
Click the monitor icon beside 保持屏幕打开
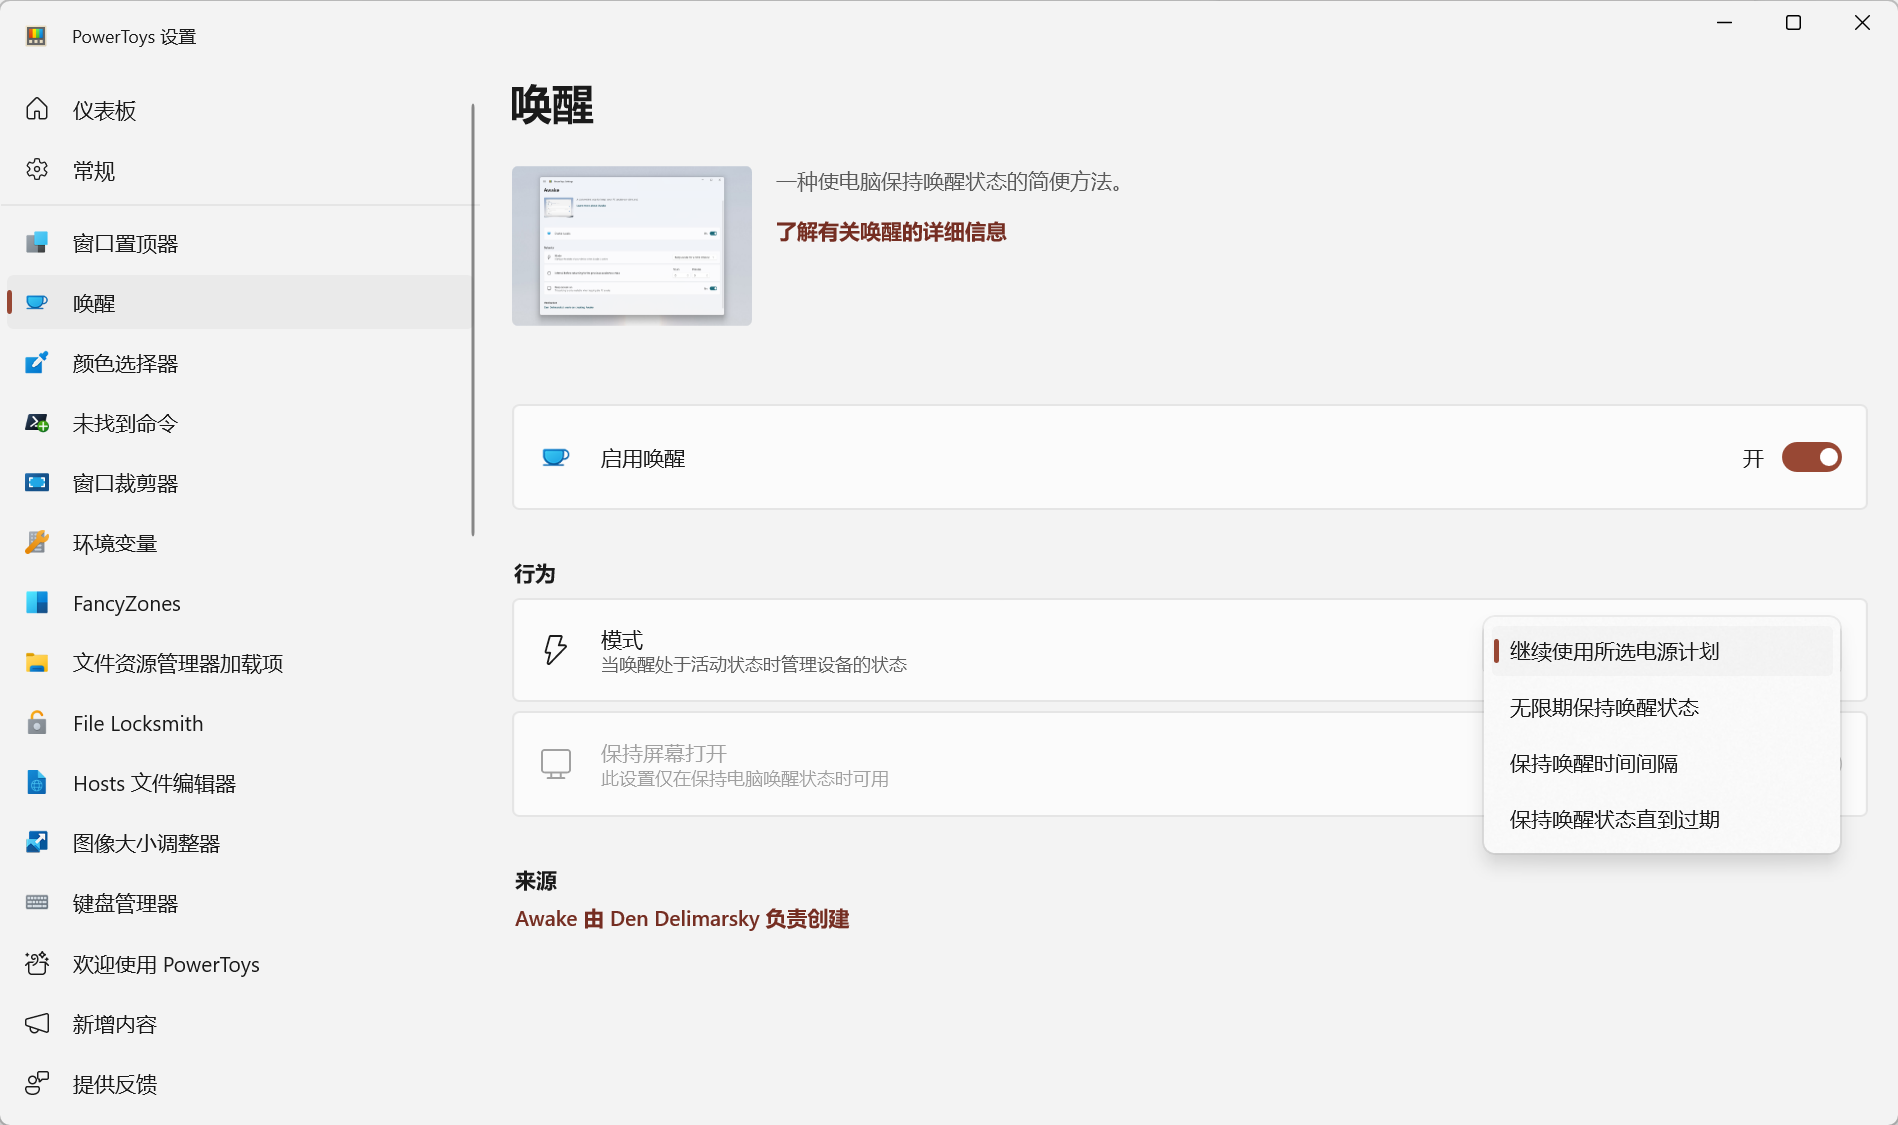(x=556, y=764)
